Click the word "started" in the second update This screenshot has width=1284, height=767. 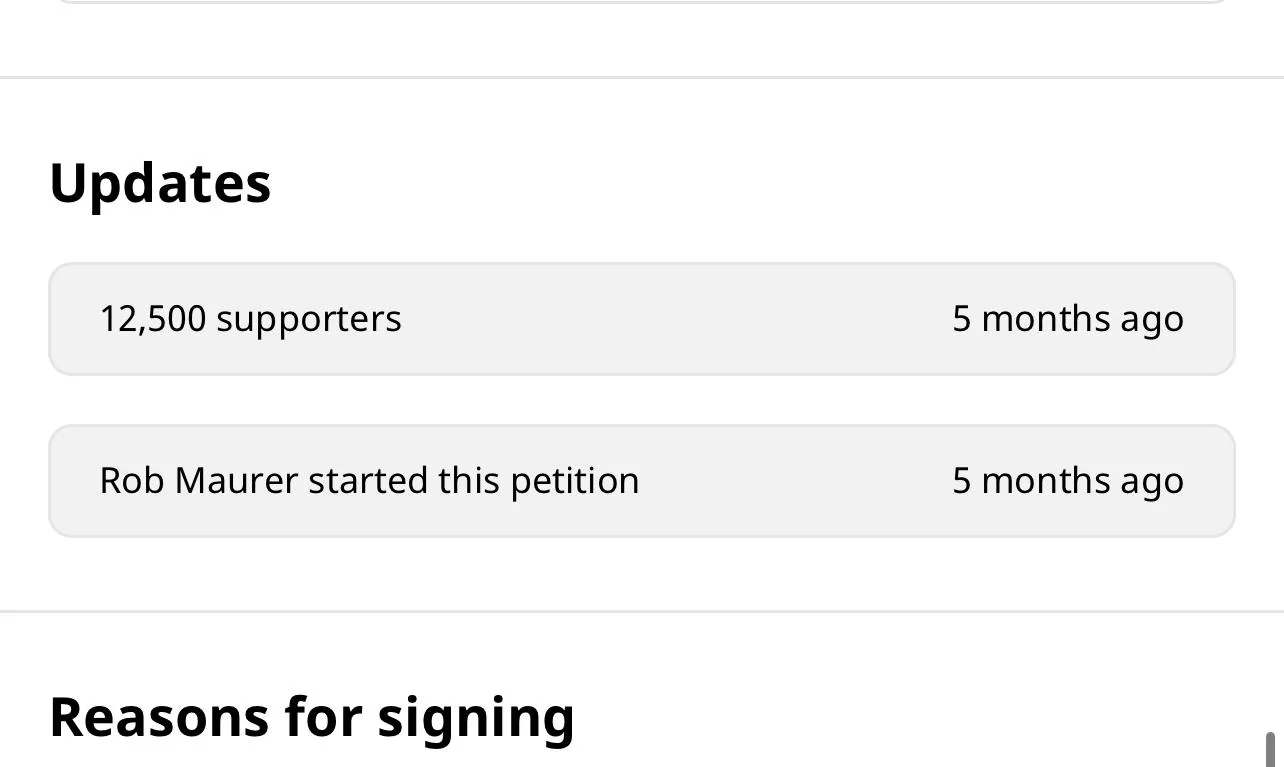point(368,481)
